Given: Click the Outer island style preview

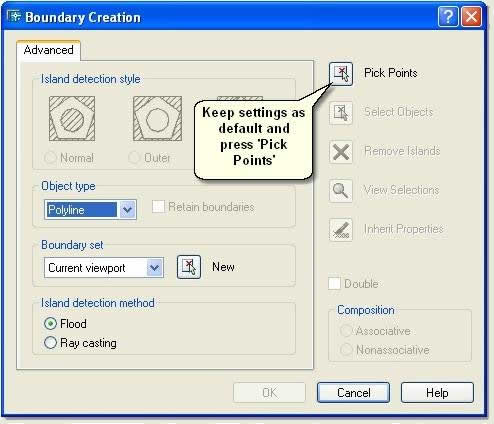Looking at the screenshot, I should coord(157,119).
